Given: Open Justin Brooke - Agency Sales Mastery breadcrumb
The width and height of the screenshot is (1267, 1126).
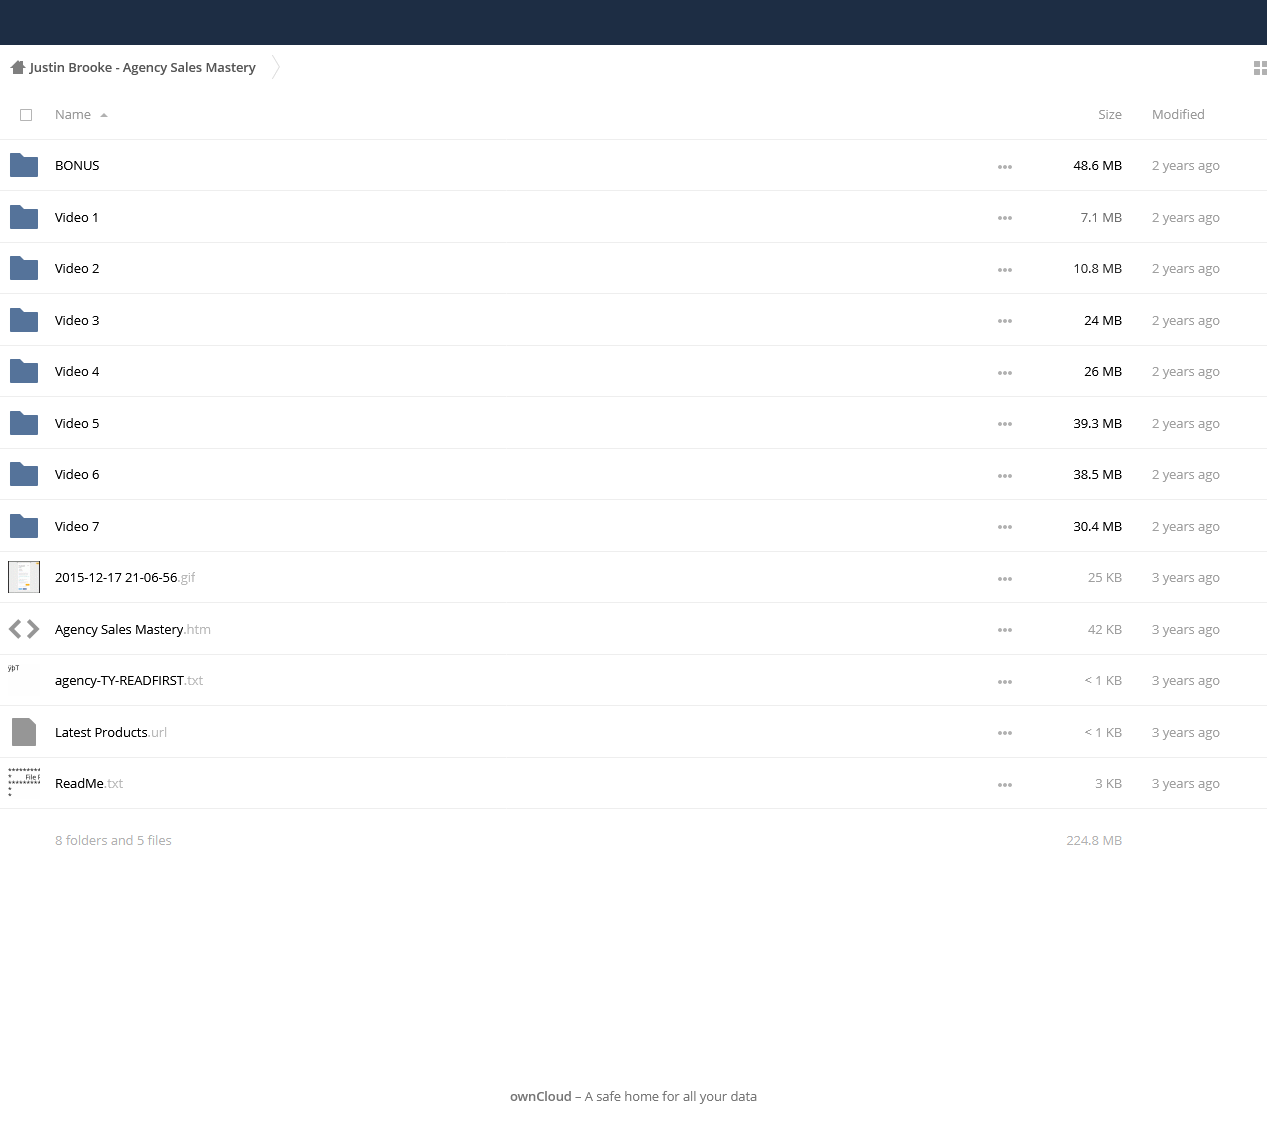Looking at the screenshot, I should [x=142, y=68].
